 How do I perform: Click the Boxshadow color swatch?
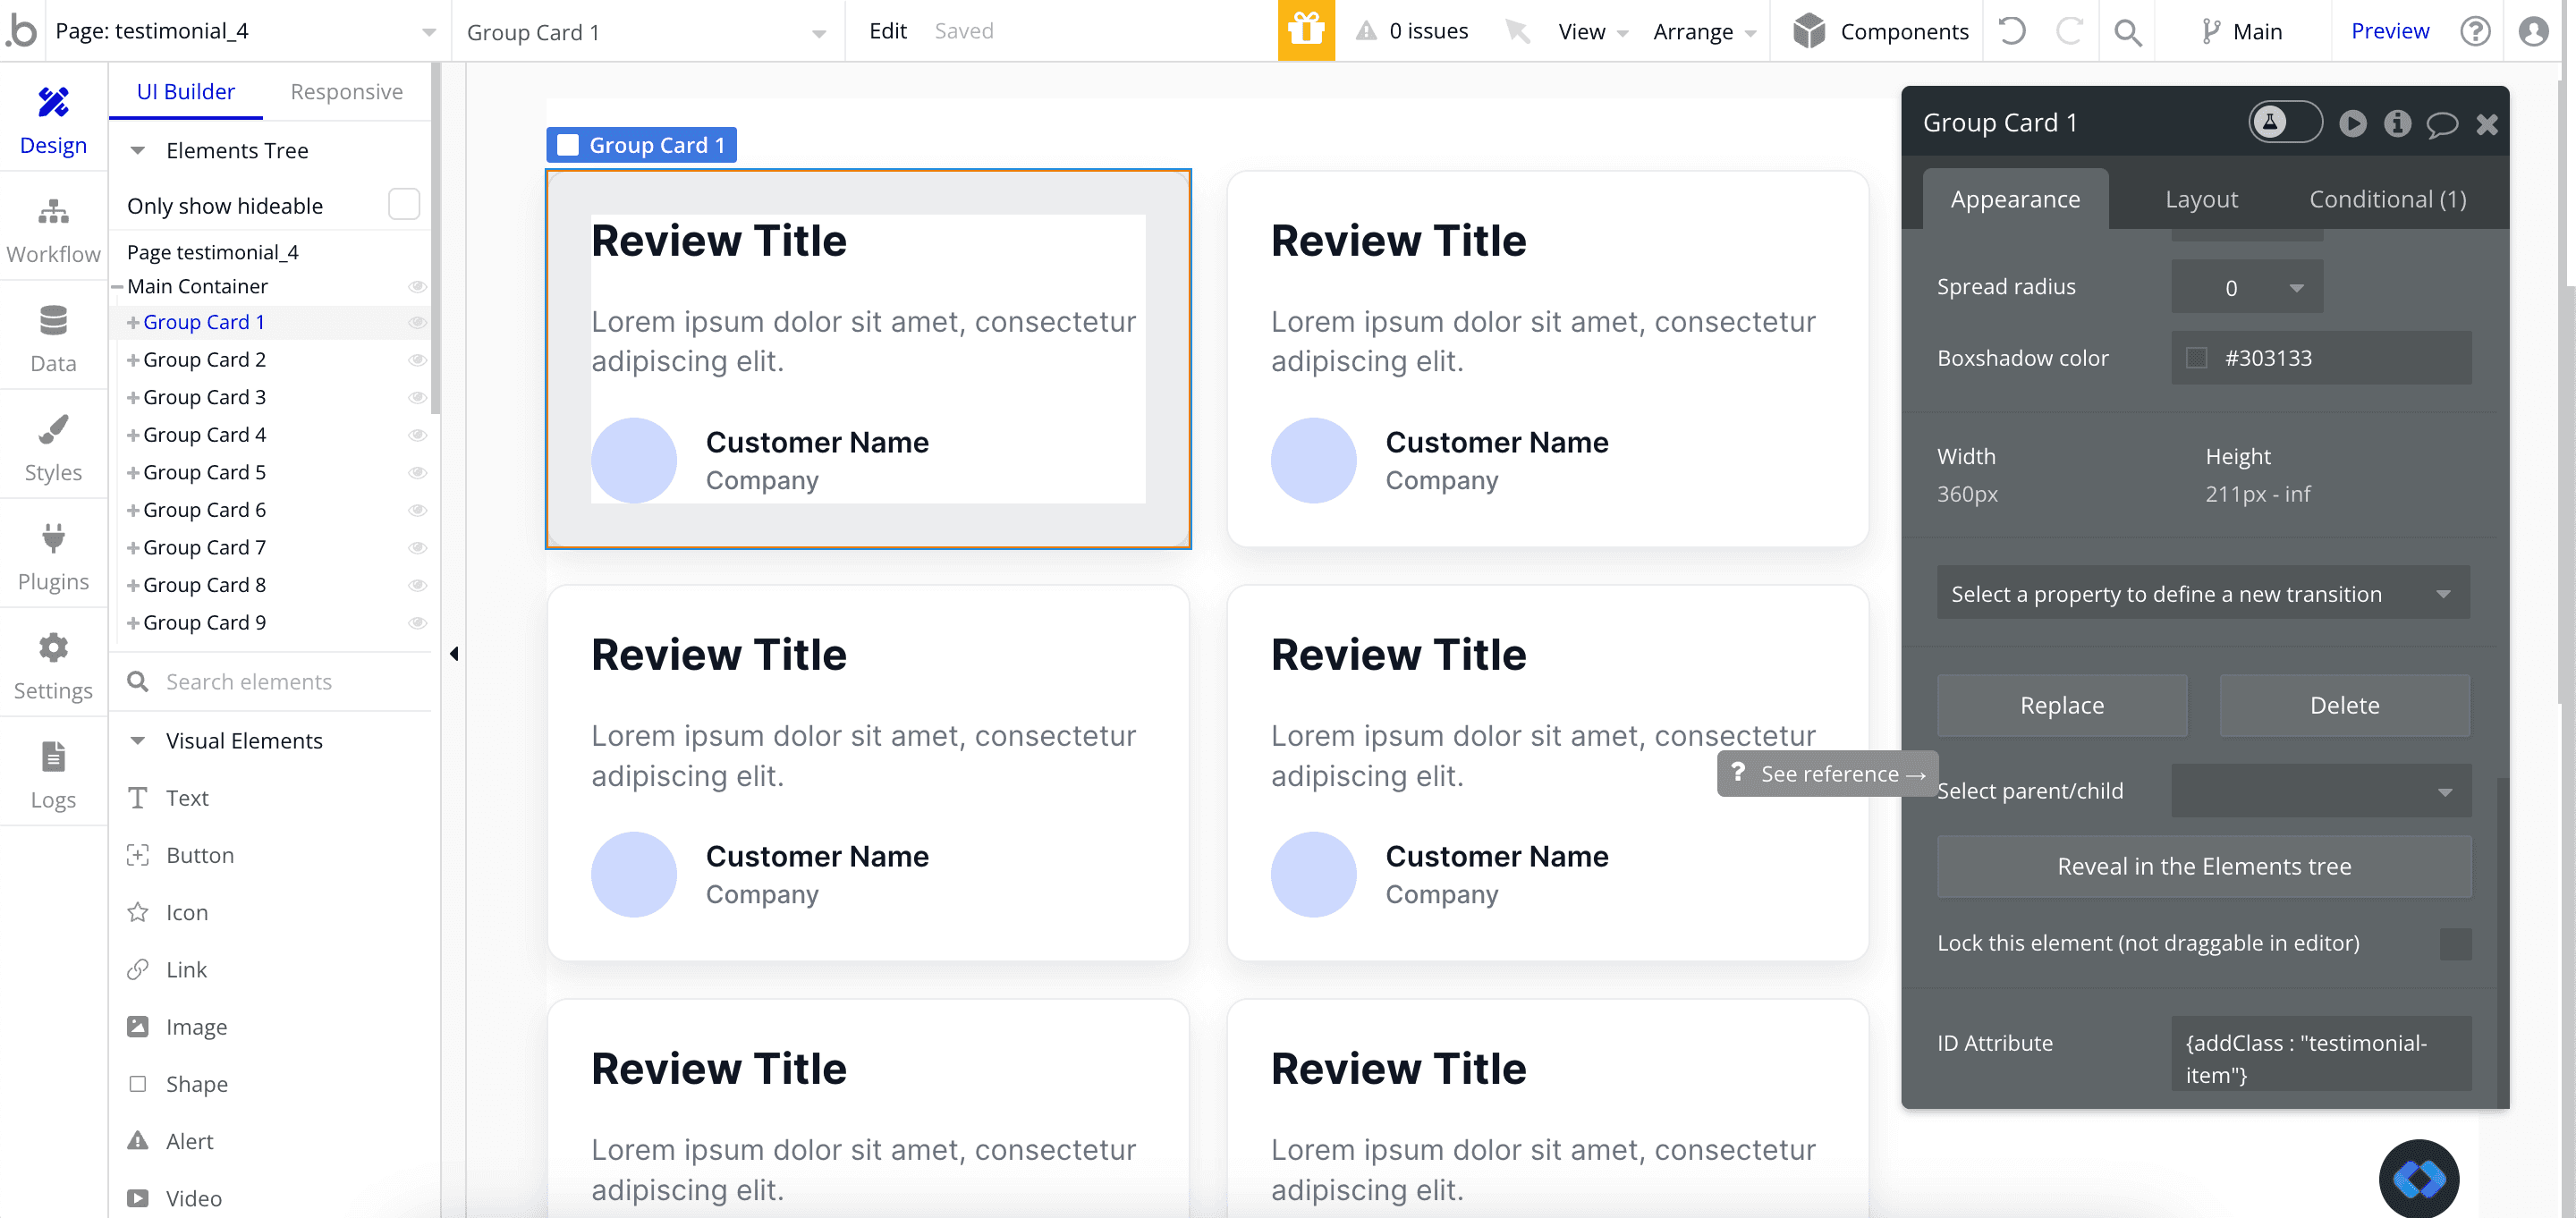(x=2196, y=358)
